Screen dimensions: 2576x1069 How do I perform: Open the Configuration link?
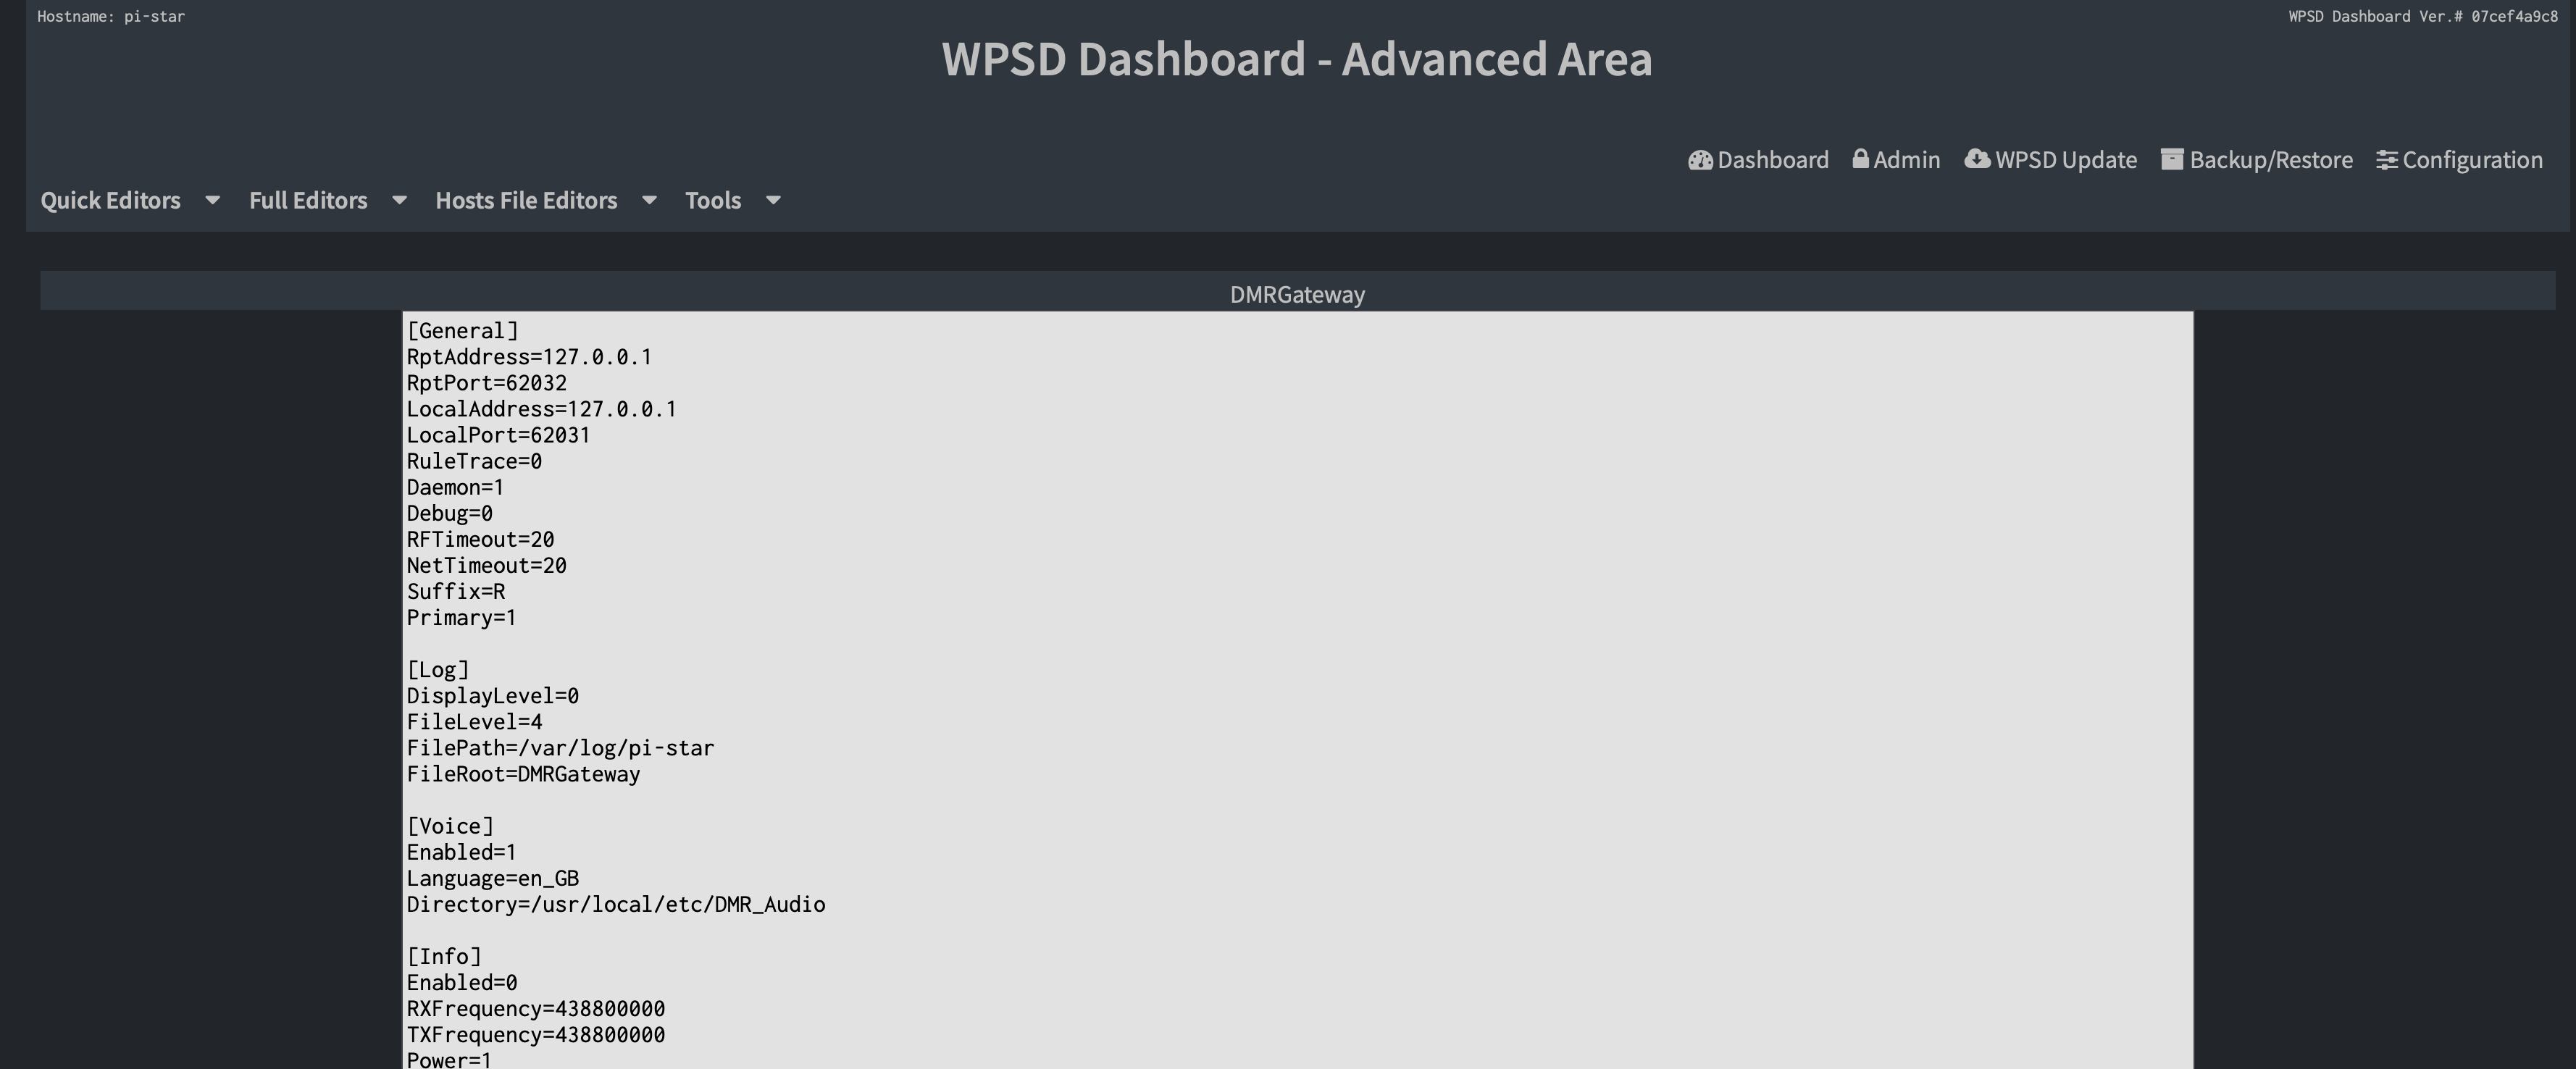coord(2459,160)
